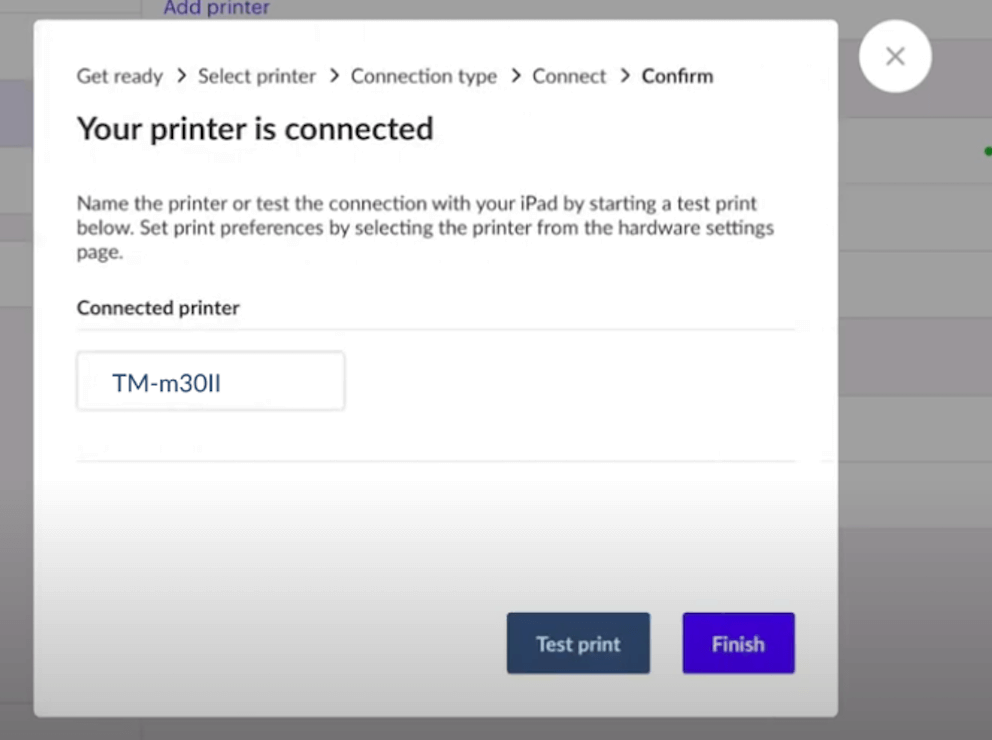
Task: Click the divider line below Connected printer
Action: tap(436, 329)
